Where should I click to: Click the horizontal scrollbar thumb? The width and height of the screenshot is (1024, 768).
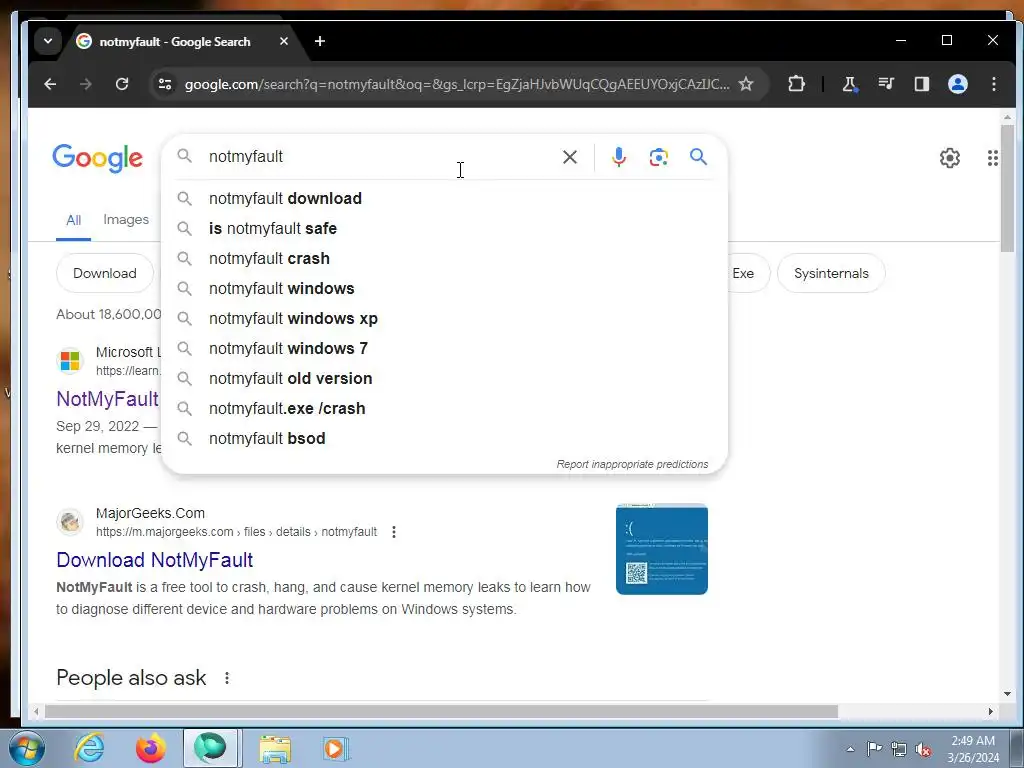point(441,712)
